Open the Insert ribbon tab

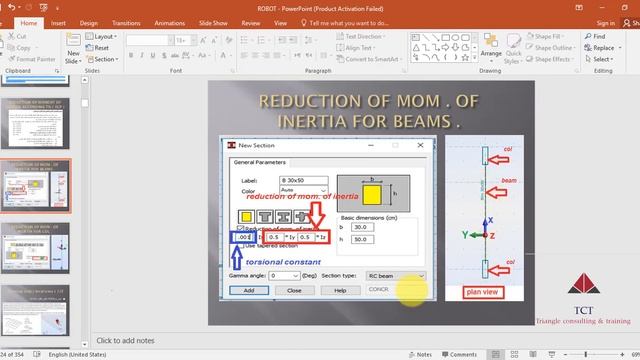tap(58, 23)
